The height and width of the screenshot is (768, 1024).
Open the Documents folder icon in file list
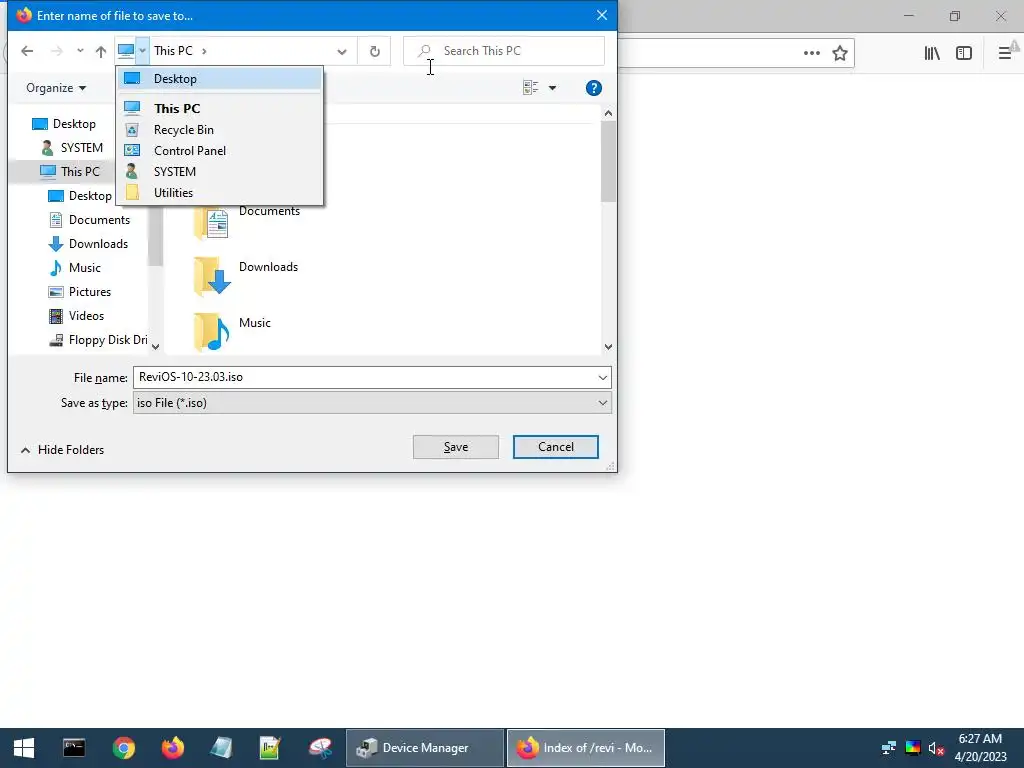click(x=211, y=224)
